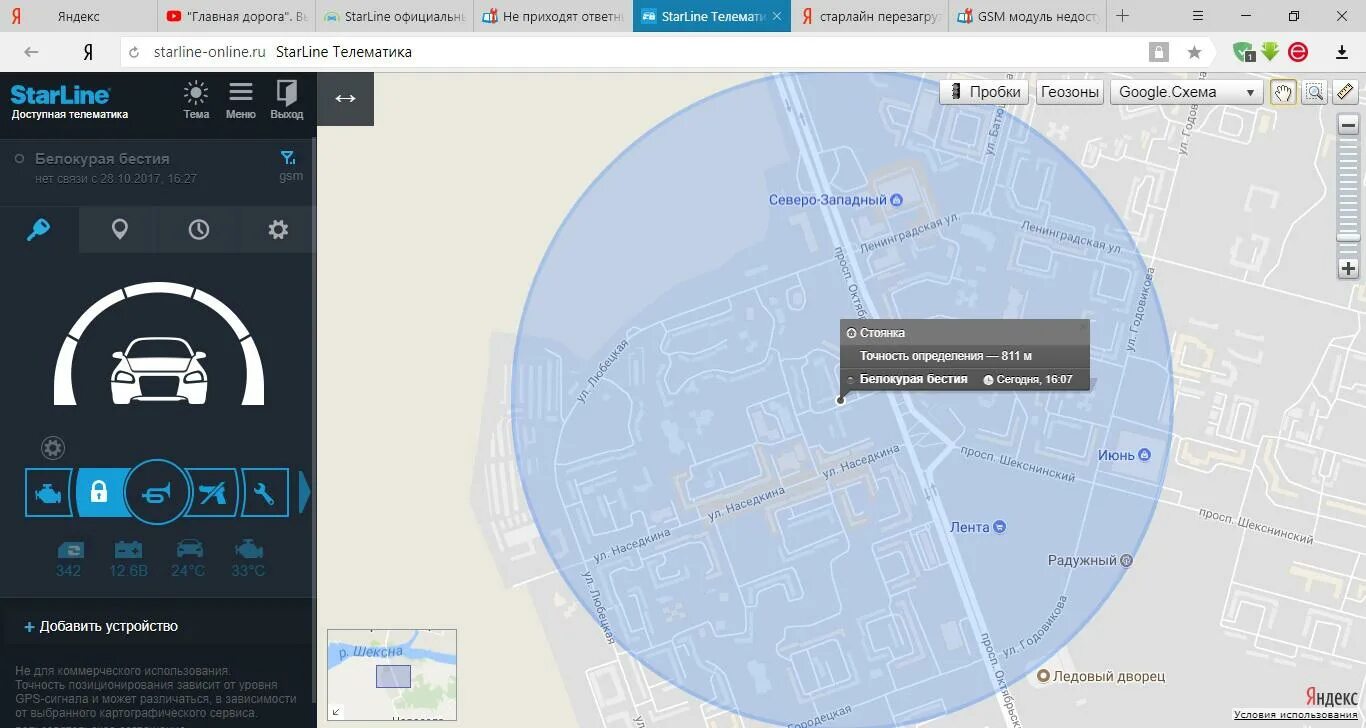The image size is (1366, 728).
Task: Switch to the Не приходят ответные tab
Action: pos(553,16)
